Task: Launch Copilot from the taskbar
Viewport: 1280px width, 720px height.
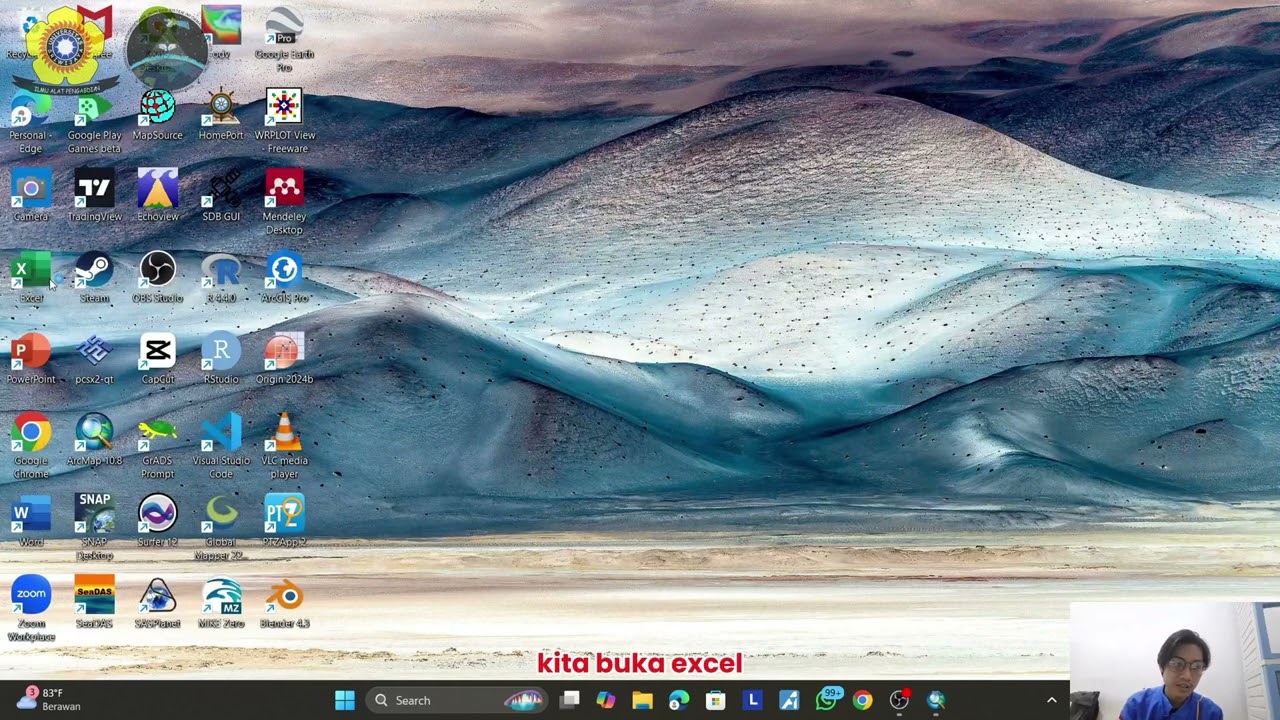Action: coord(605,700)
